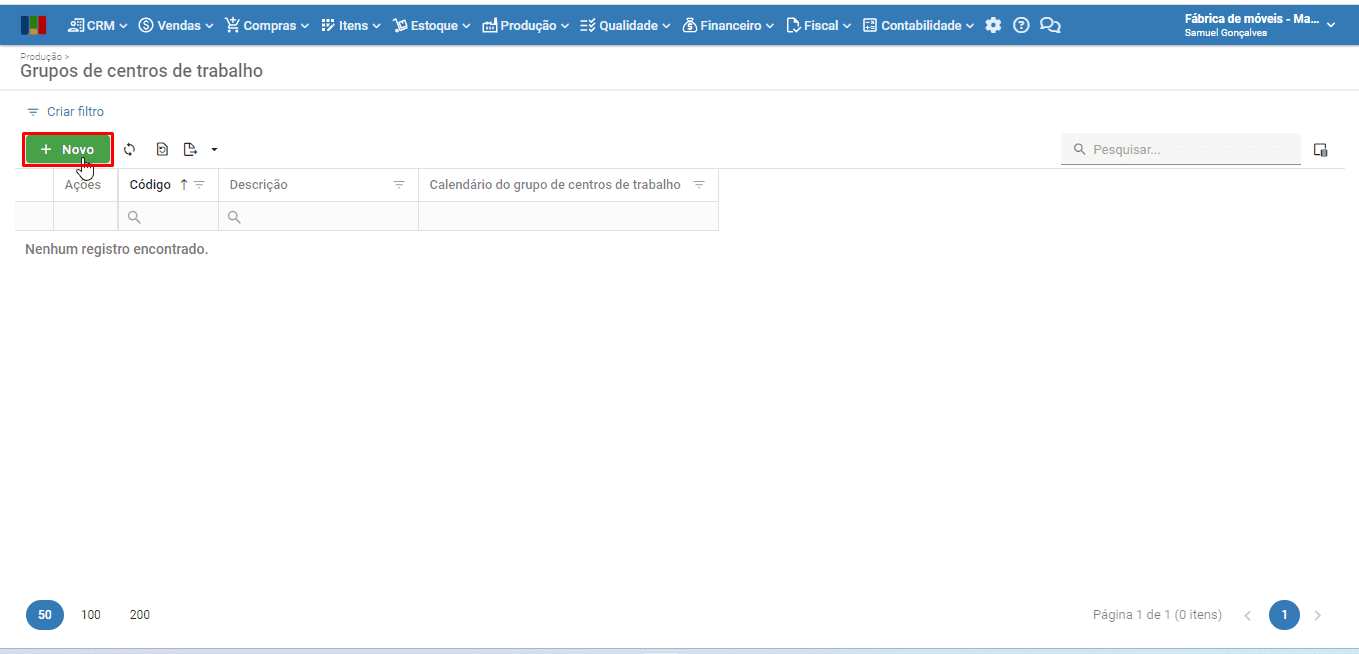Go to previous page arrow
This screenshot has height=654, width=1359.
click(1248, 615)
